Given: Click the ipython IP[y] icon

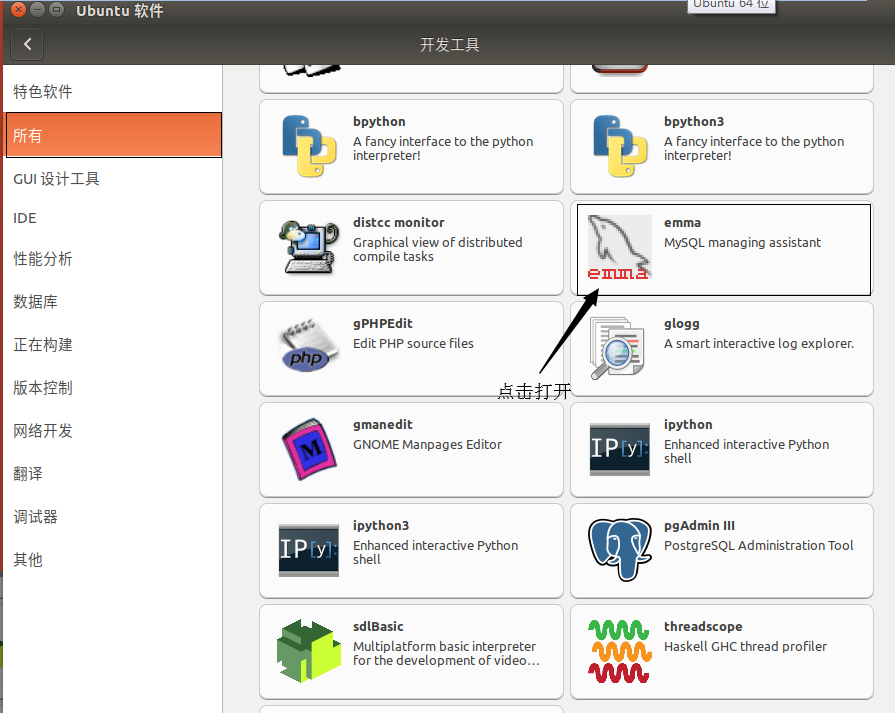Looking at the screenshot, I should point(620,449).
